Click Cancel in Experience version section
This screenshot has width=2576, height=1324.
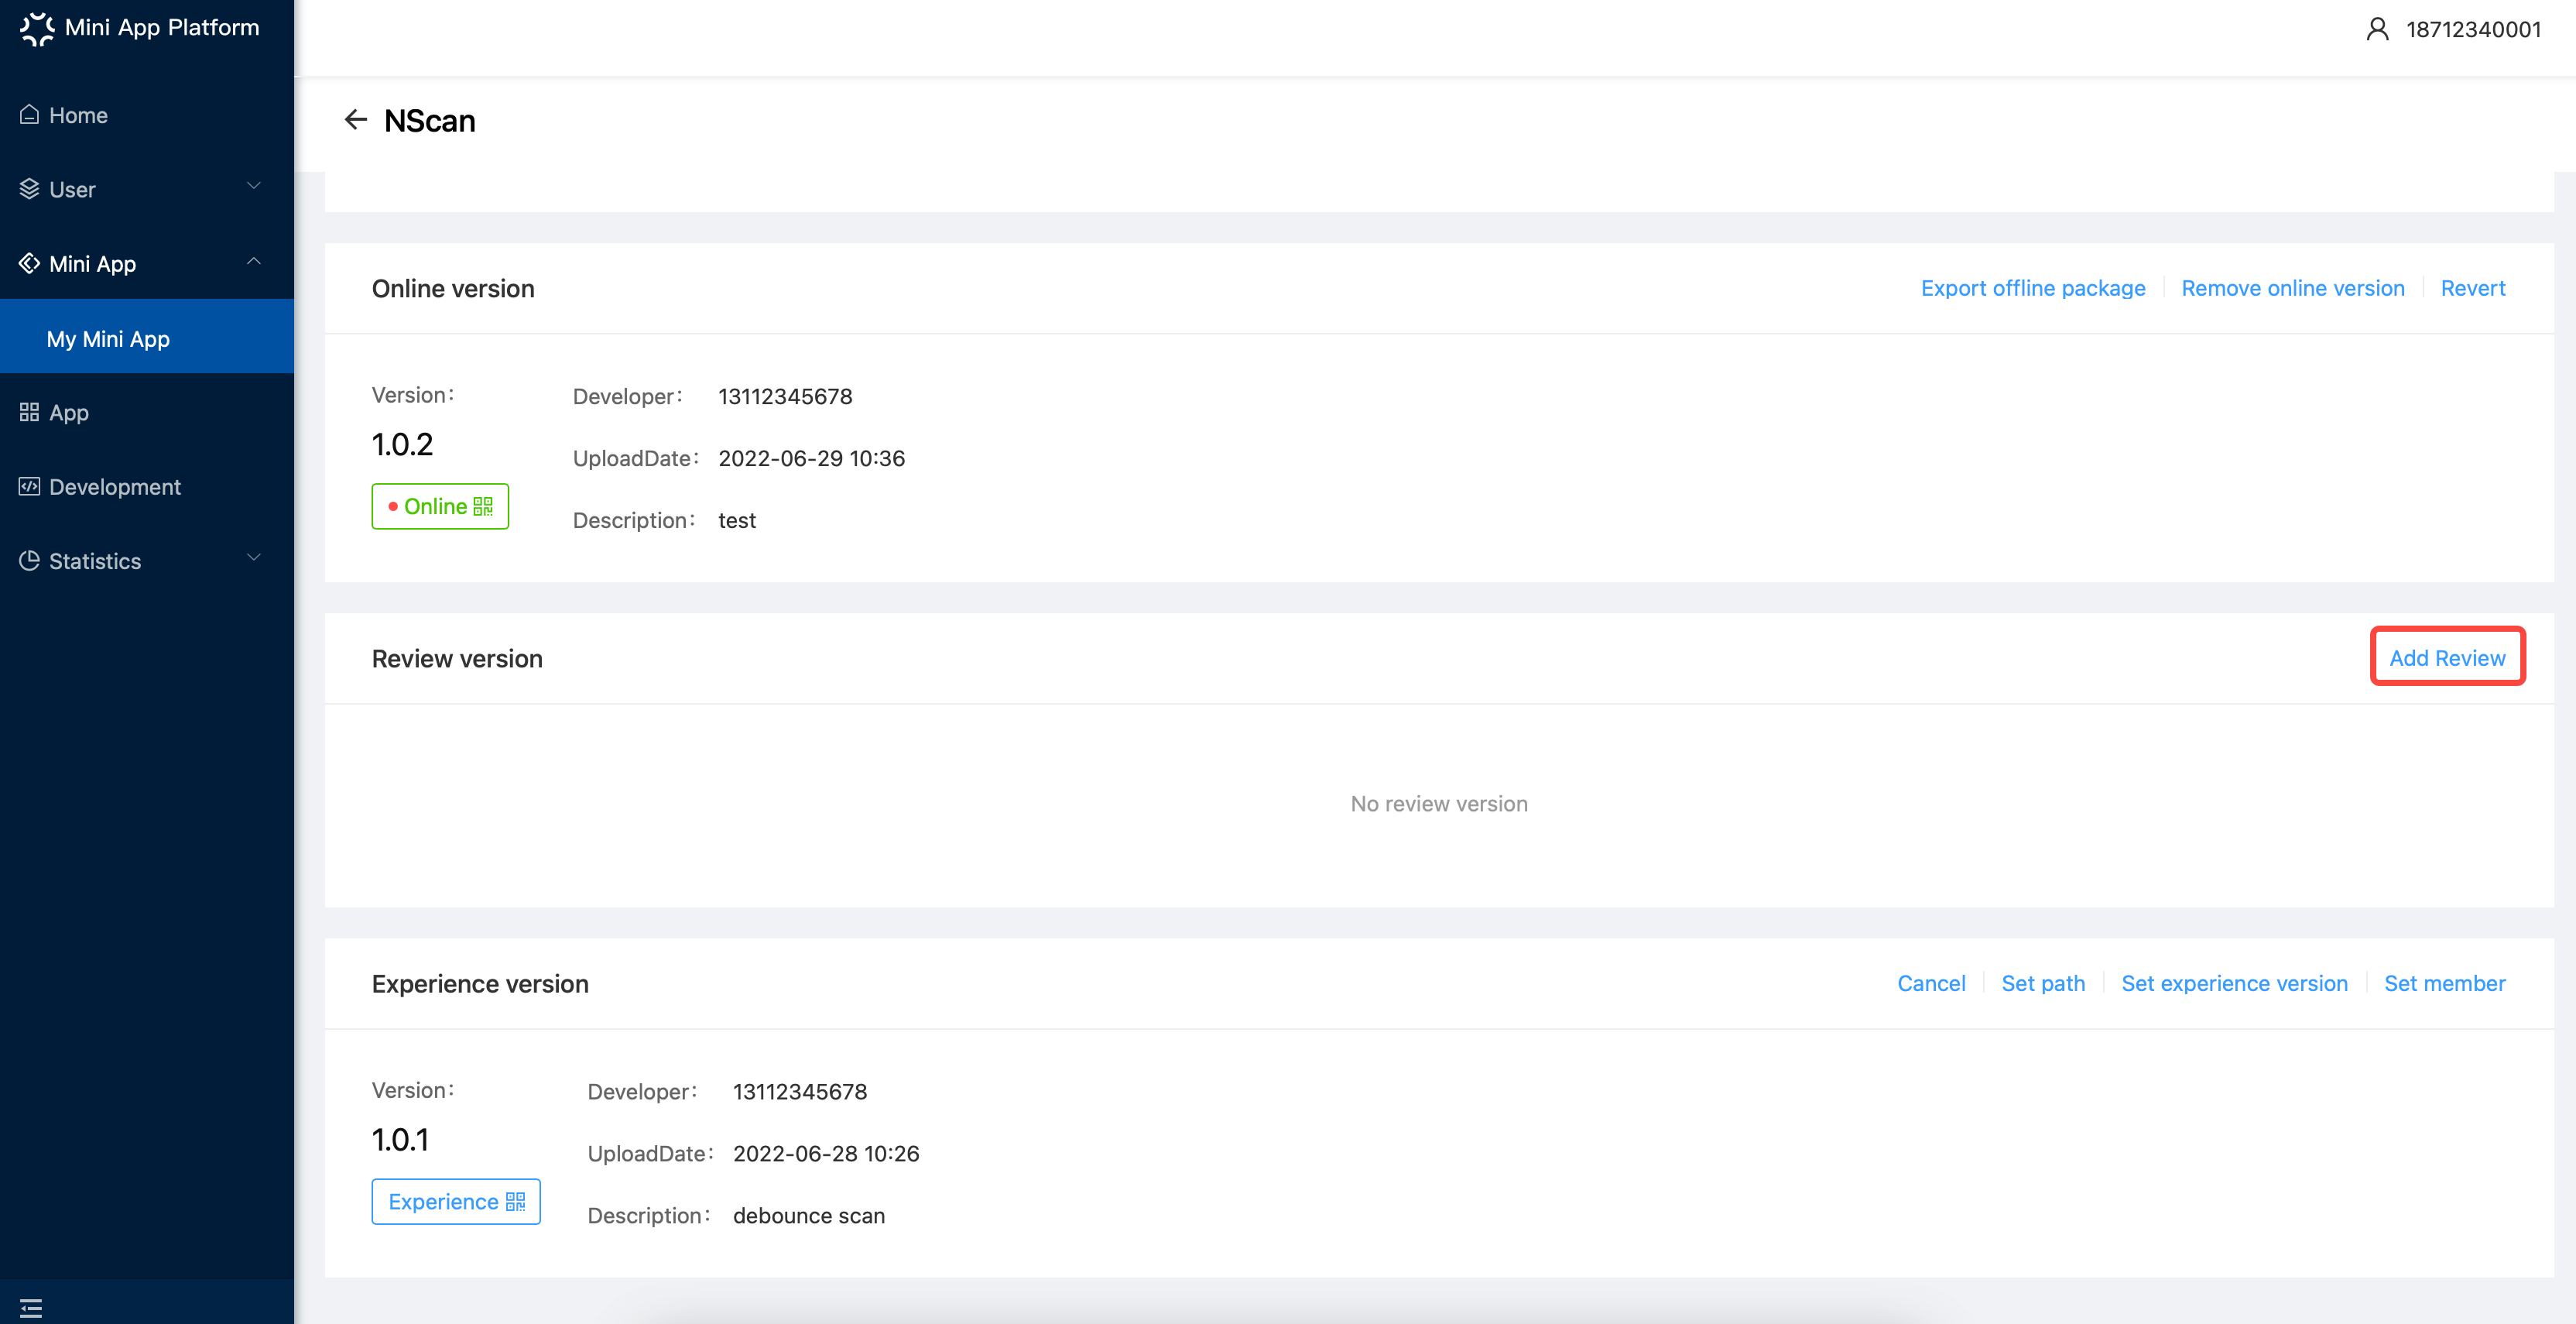click(x=1931, y=983)
